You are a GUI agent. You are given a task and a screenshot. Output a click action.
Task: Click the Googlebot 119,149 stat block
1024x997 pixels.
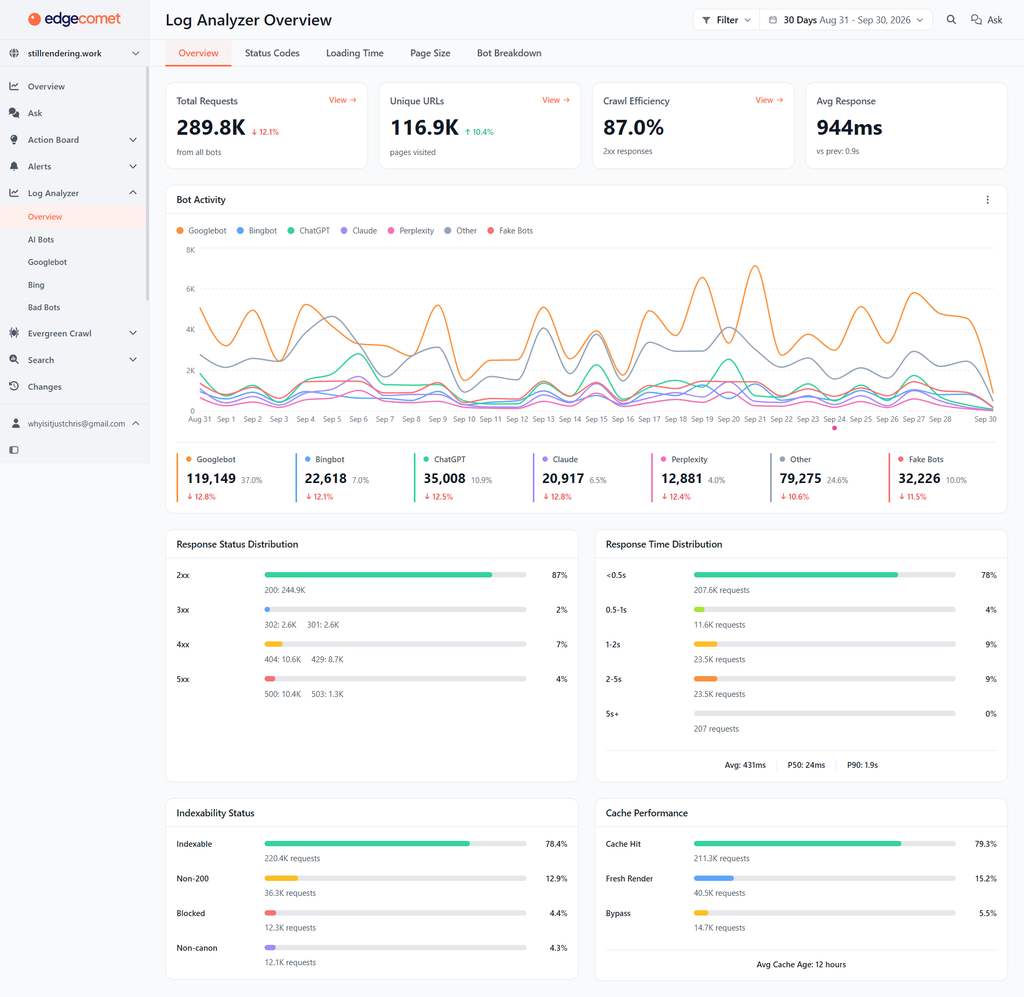point(231,478)
